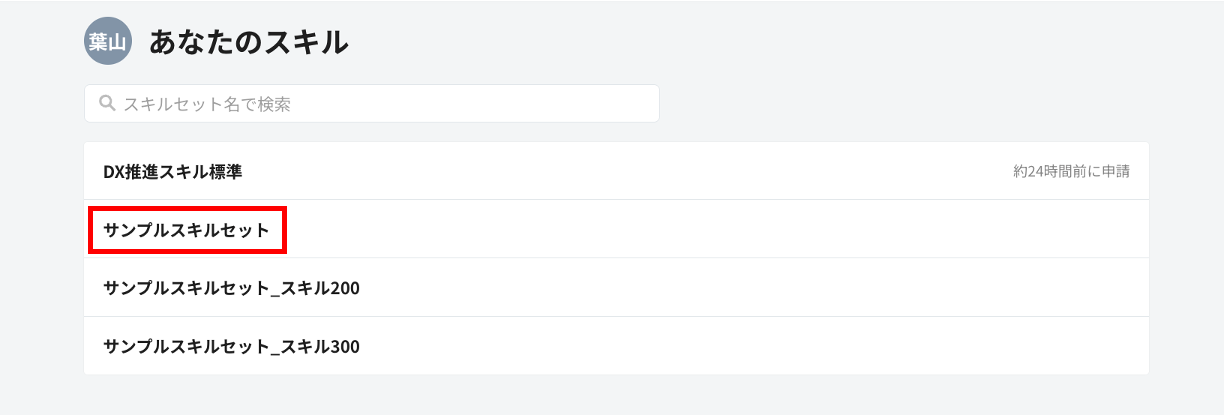1224x416 pixels.
Task: Open サンプルスキルセット_スキル300 skill set
Action: 231,347
